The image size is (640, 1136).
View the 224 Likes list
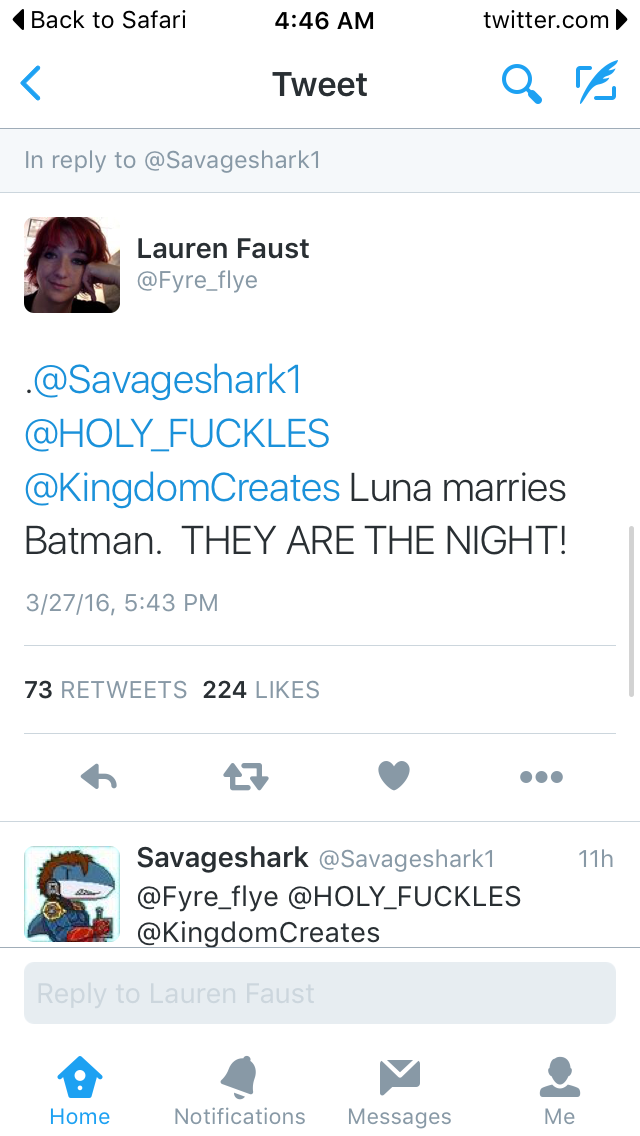click(261, 690)
